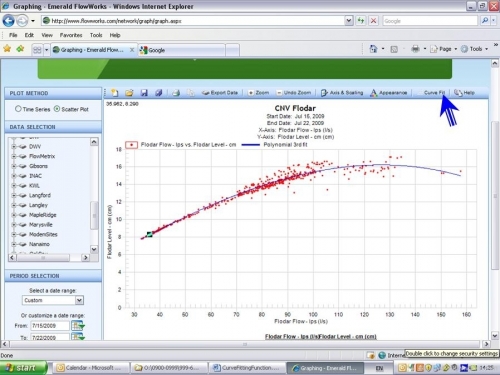Open a saved graph using the folder icon
Image resolution: width=500 pixels, height=375 pixels.
129,93
